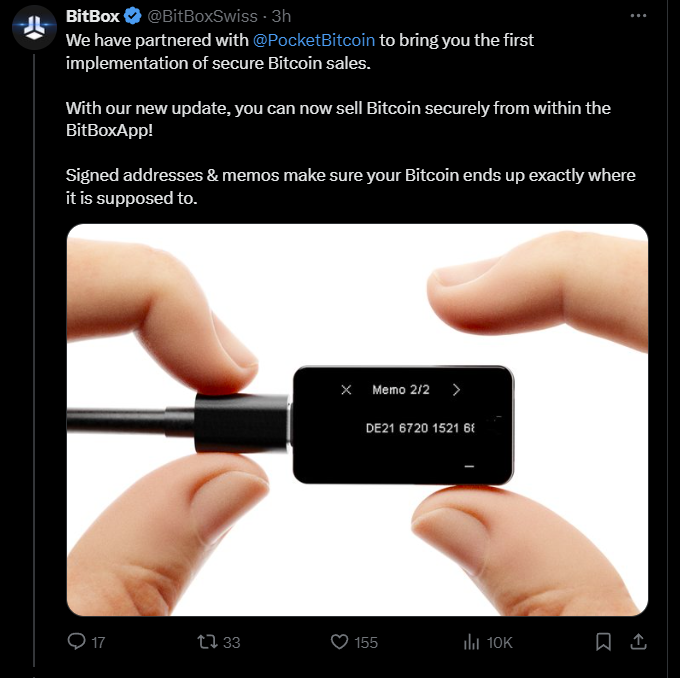Click the BitBox display name

click(92, 17)
